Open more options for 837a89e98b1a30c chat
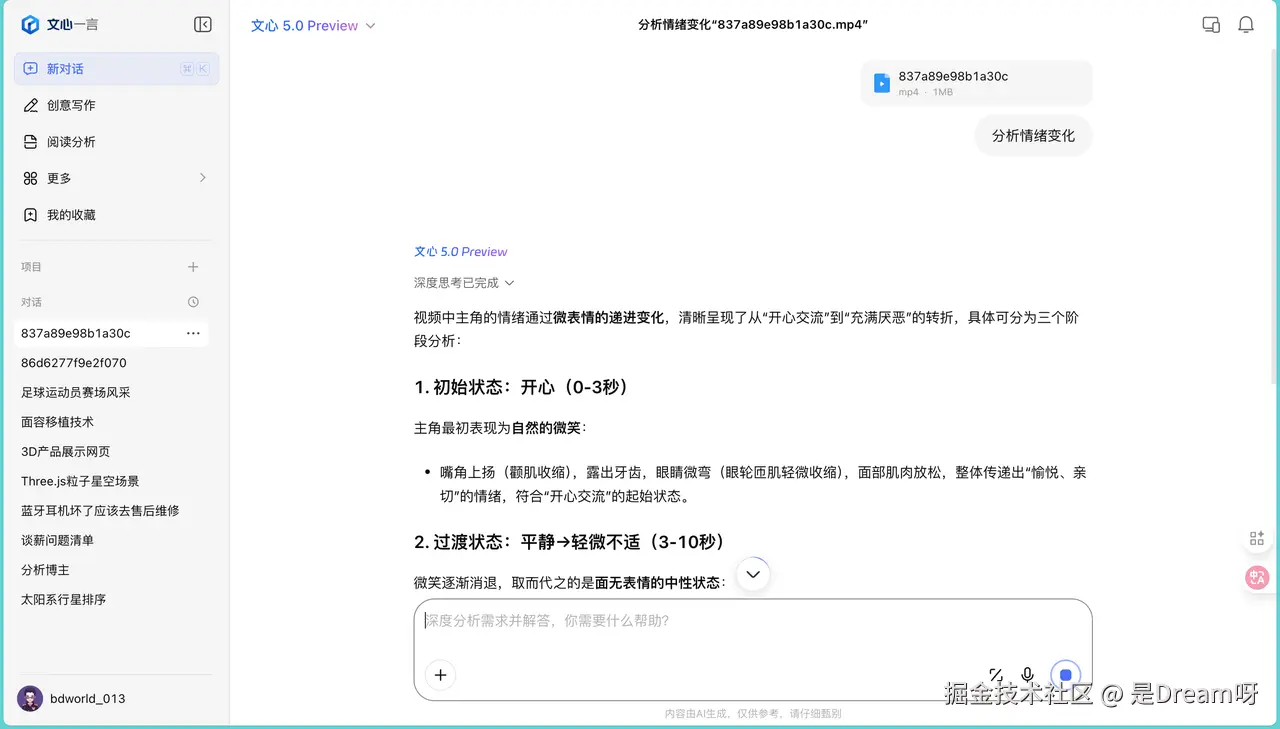Viewport: 1280px width, 729px height. coord(193,333)
